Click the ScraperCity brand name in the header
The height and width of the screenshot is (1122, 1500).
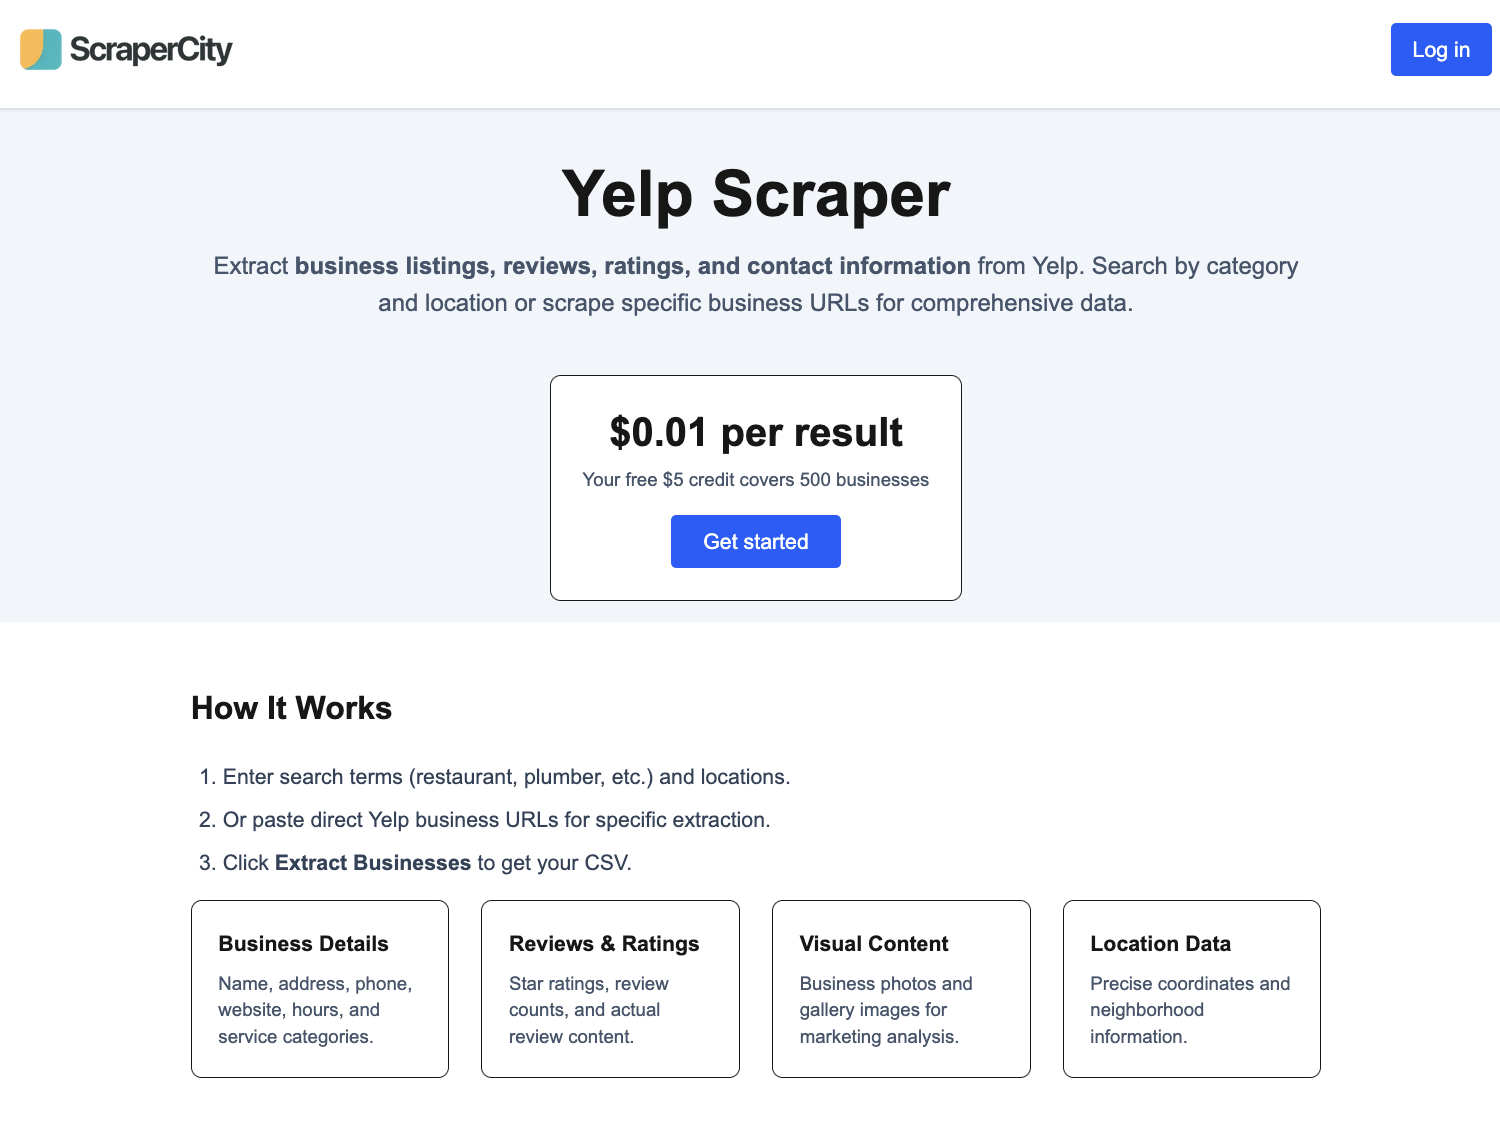[x=152, y=49]
